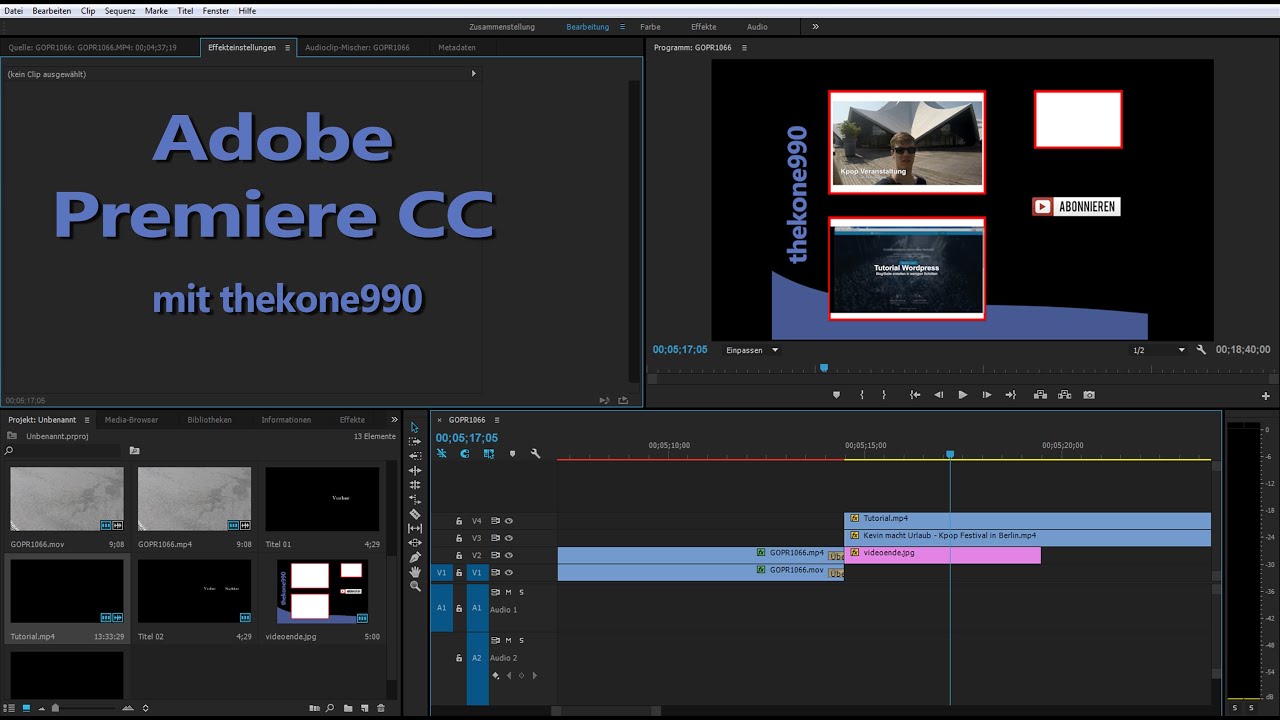
Task: Delete selected item with trash icon
Action: tap(380, 708)
